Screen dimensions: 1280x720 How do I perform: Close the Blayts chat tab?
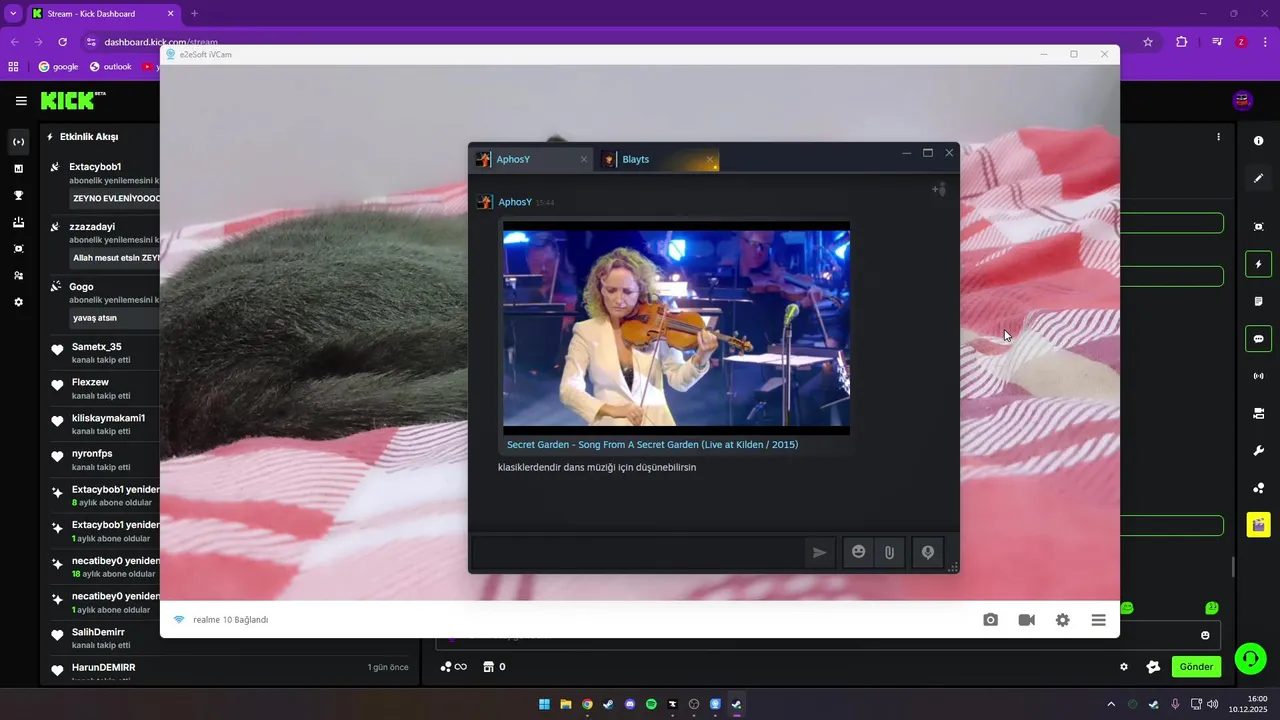tap(710, 159)
